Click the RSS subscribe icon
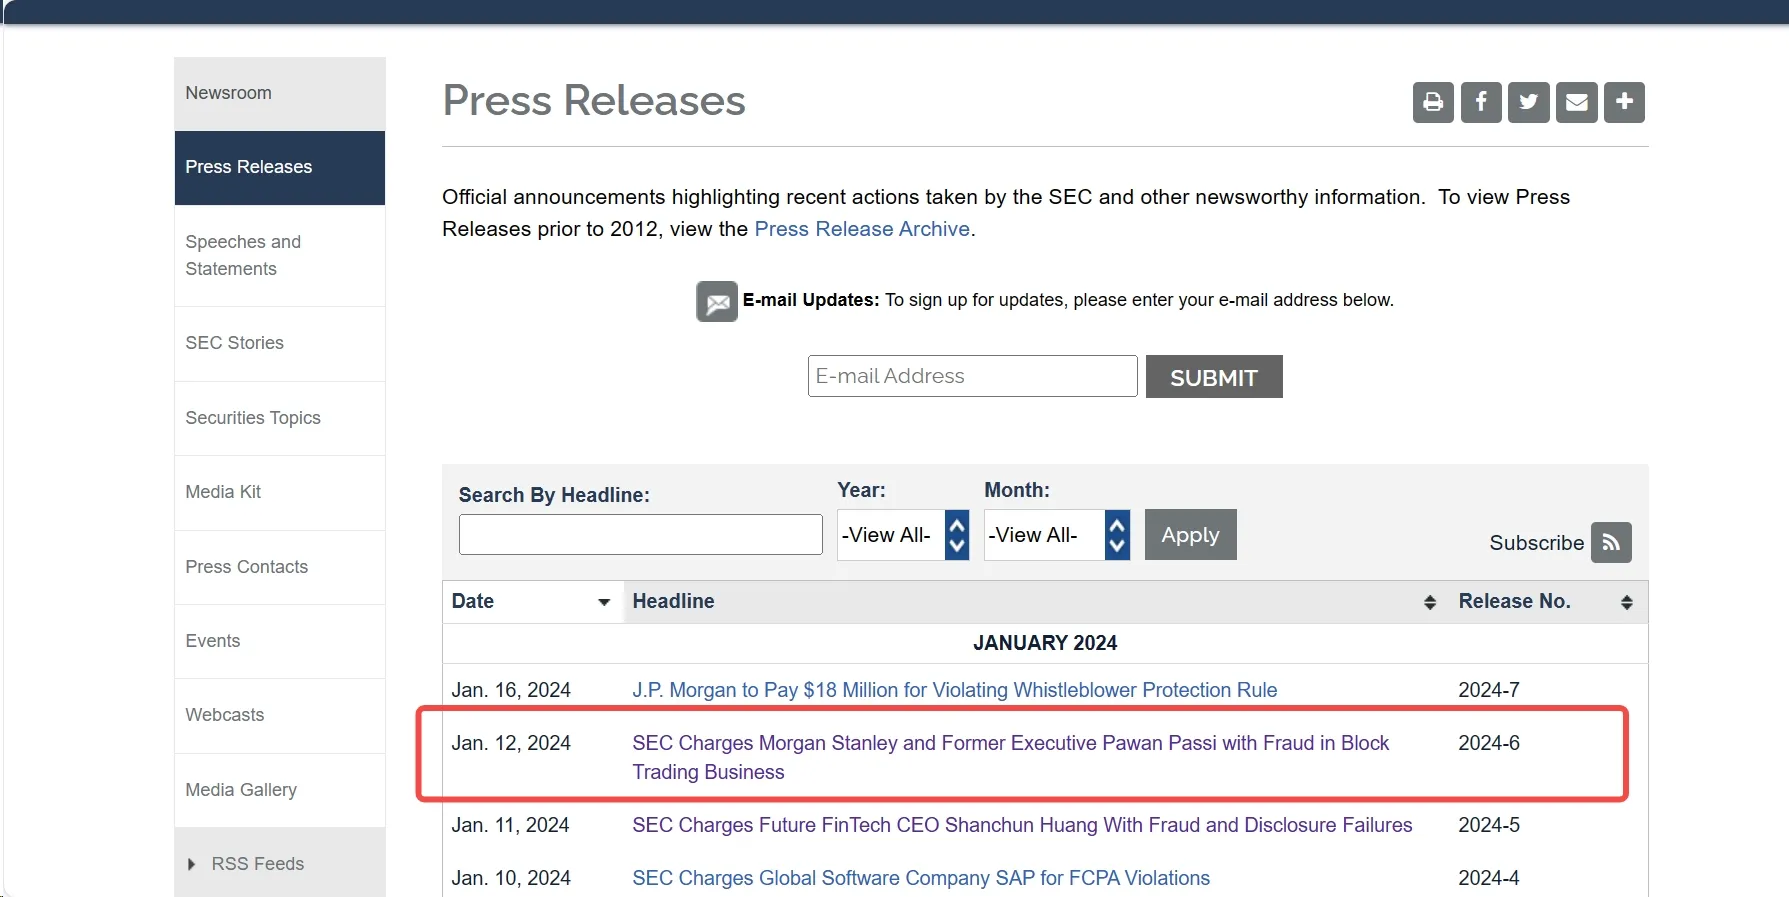The height and width of the screenshot is (897, 1789). tap(1611, 542)
